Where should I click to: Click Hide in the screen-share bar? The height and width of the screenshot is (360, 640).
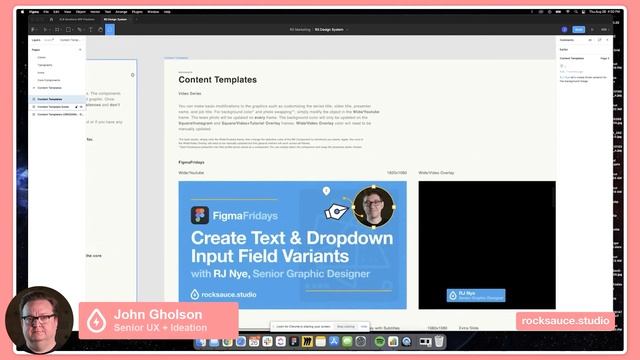pyautogui.click(x=364, y=327)
